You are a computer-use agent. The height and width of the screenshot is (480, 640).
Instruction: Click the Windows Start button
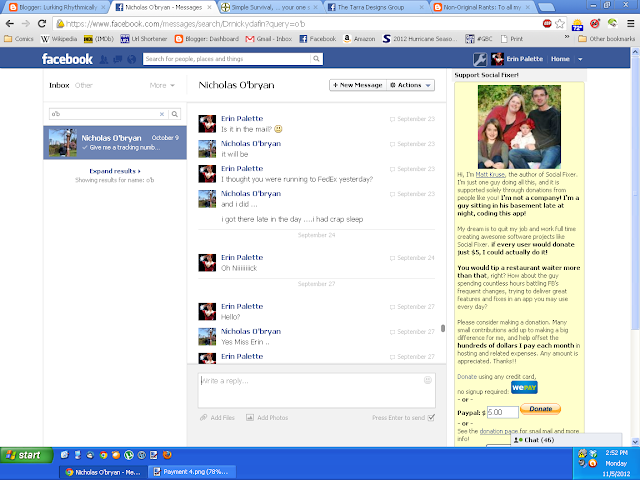(27, 455)
